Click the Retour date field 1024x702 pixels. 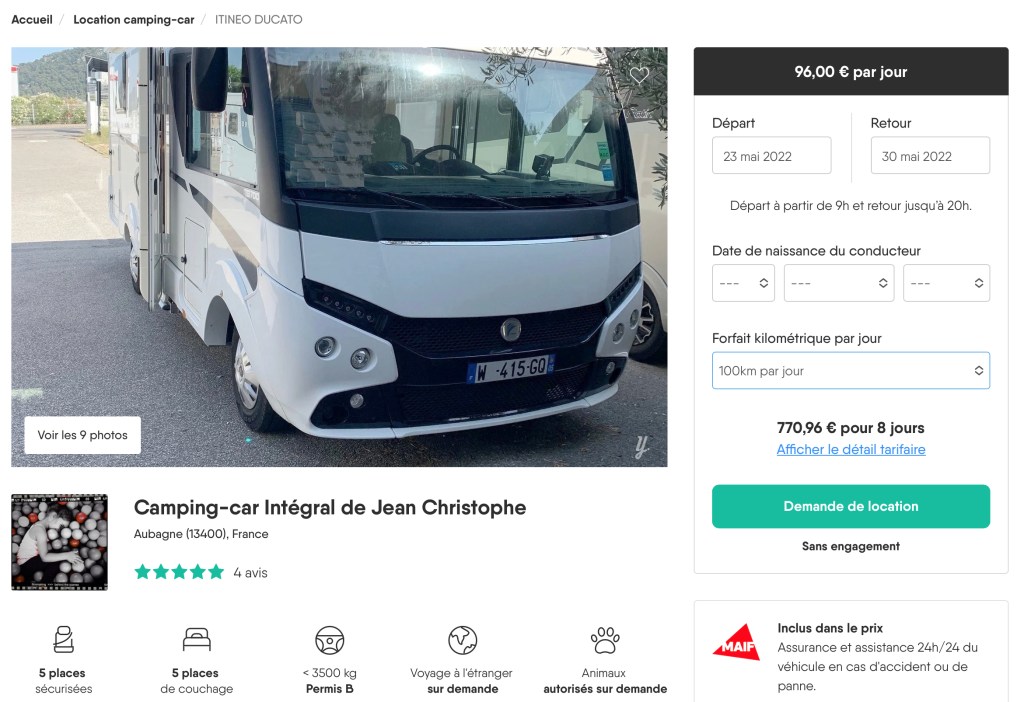930,156
